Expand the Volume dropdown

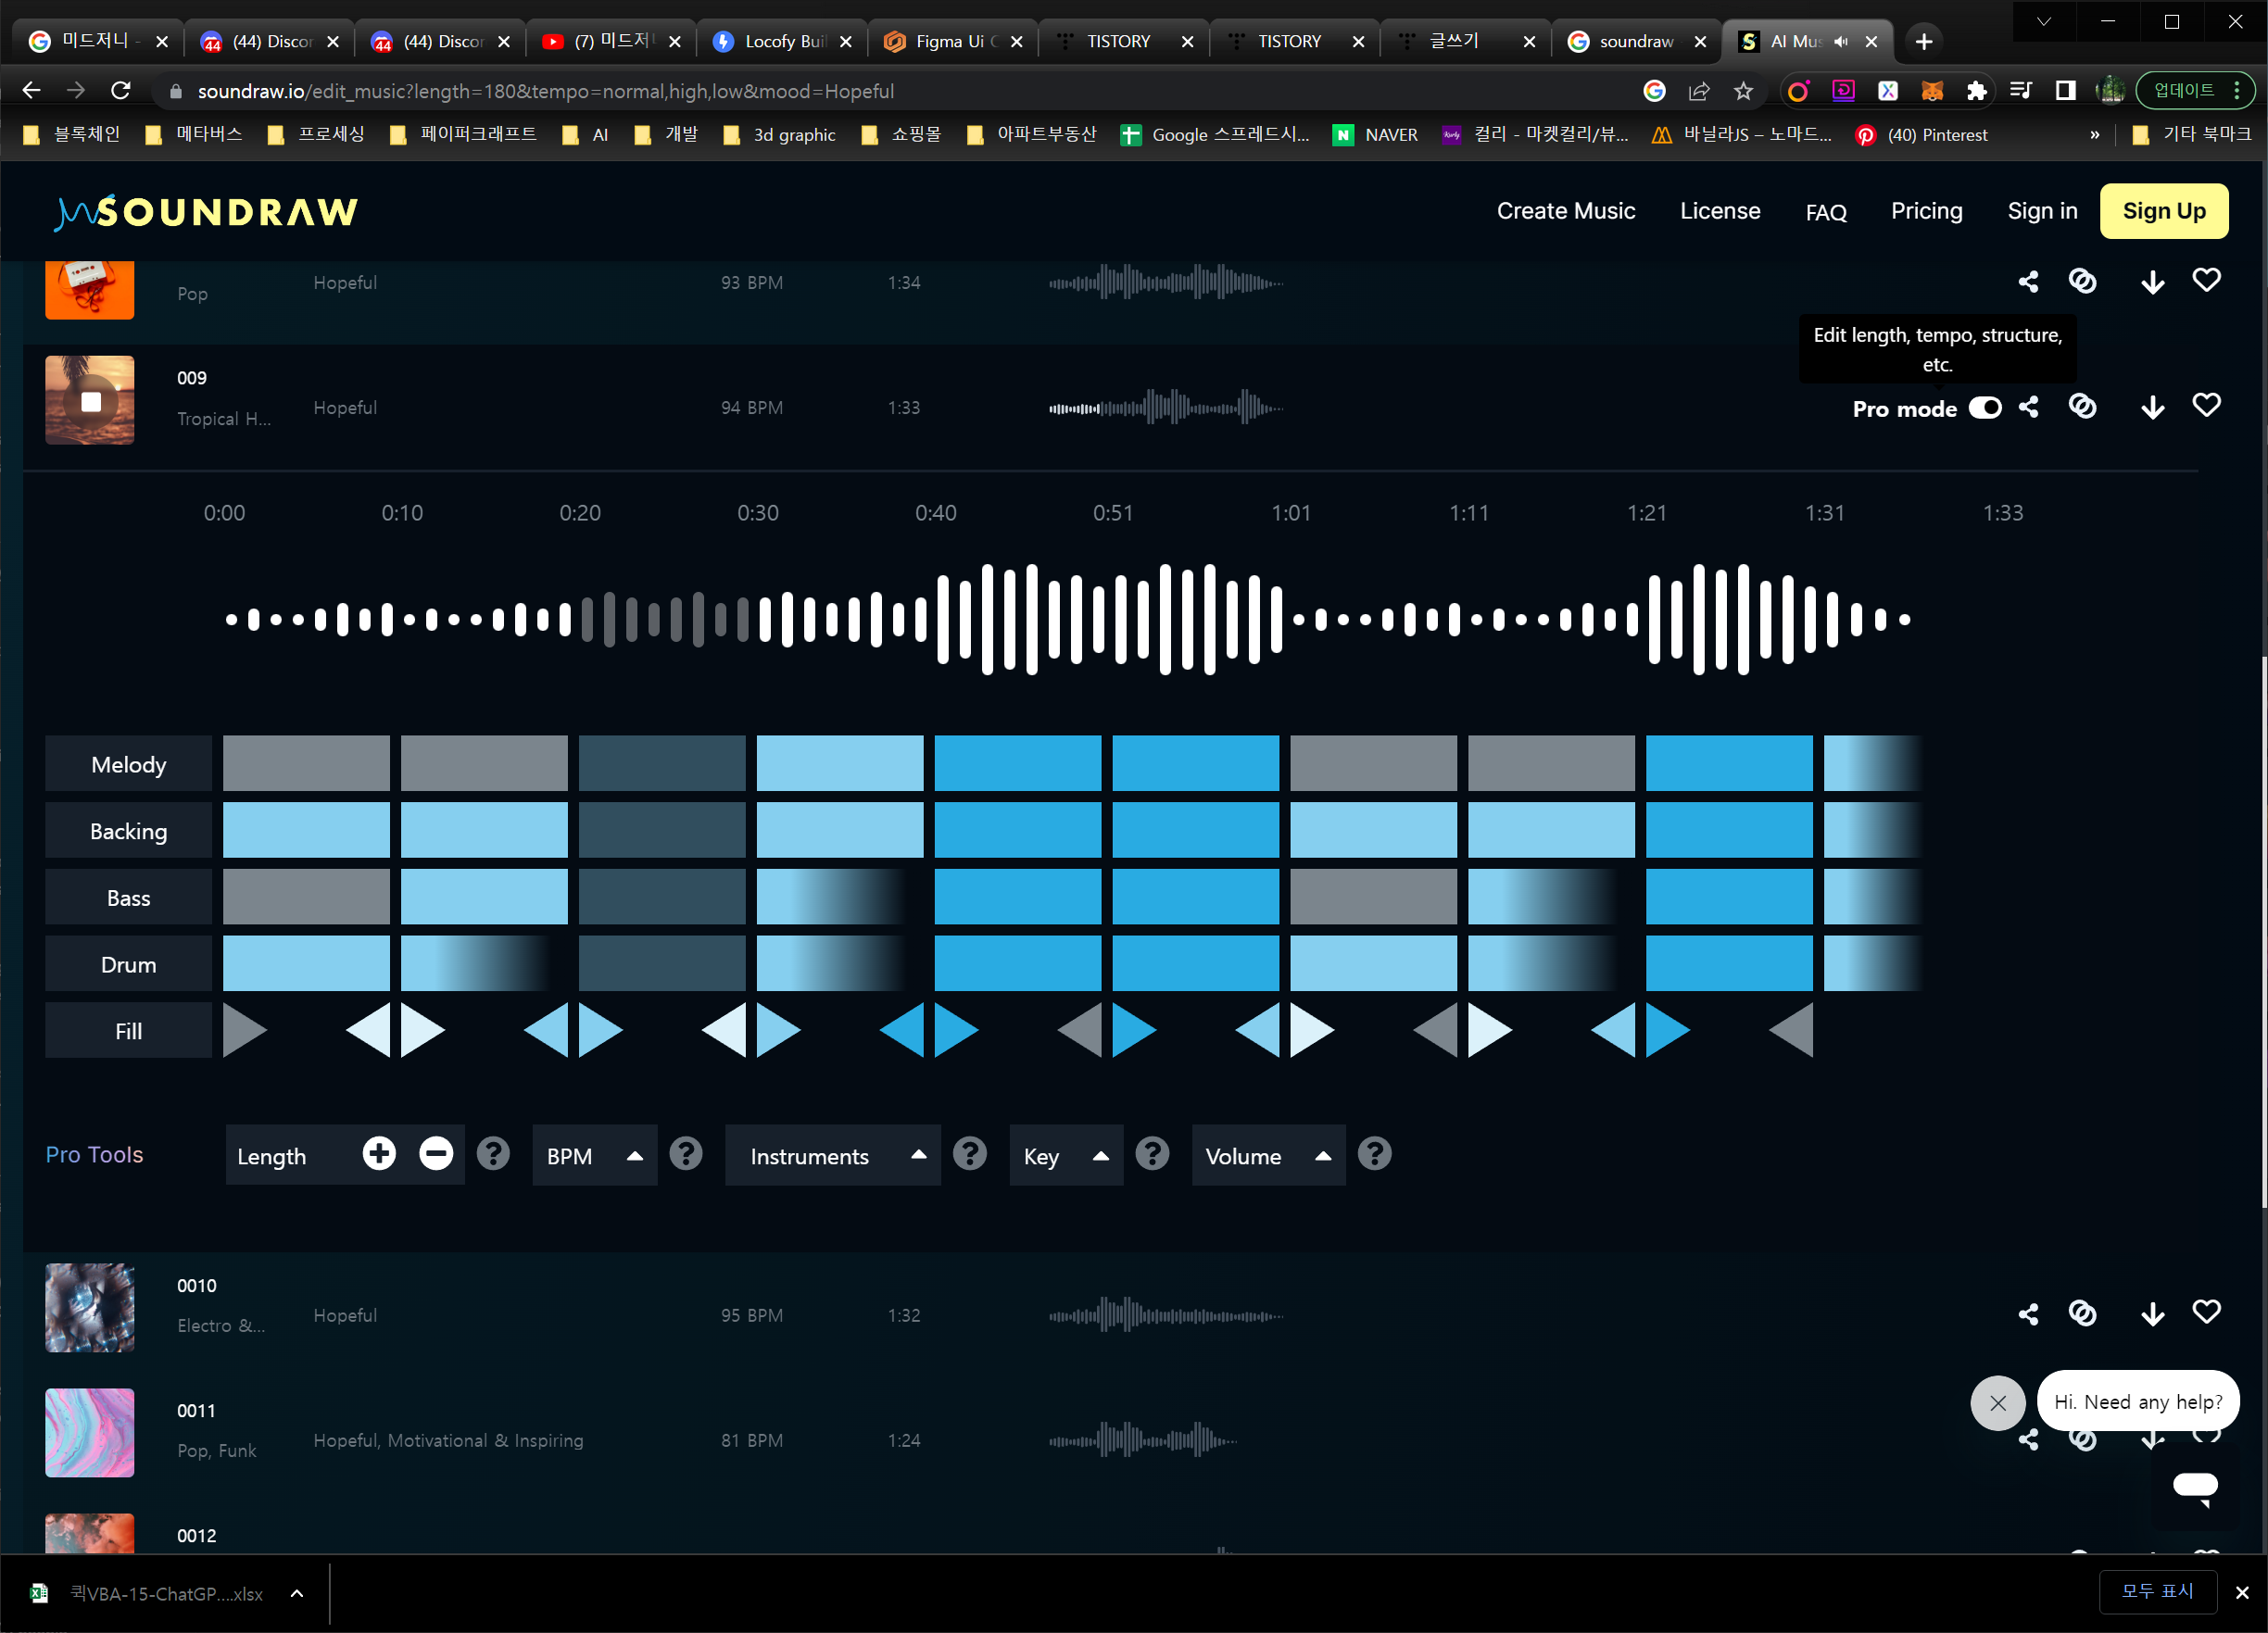click(1267, 1156)
